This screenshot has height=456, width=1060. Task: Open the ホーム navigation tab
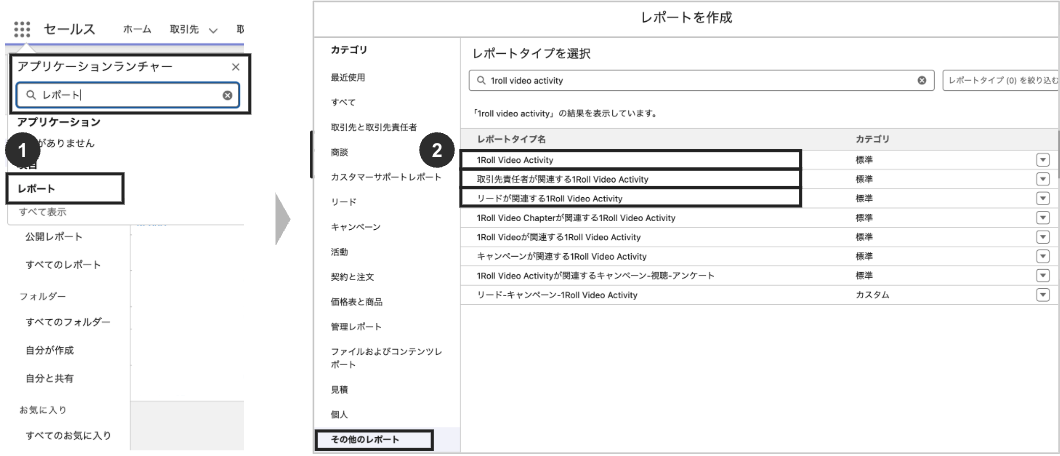pyautogui.click(x=137, y=29)
